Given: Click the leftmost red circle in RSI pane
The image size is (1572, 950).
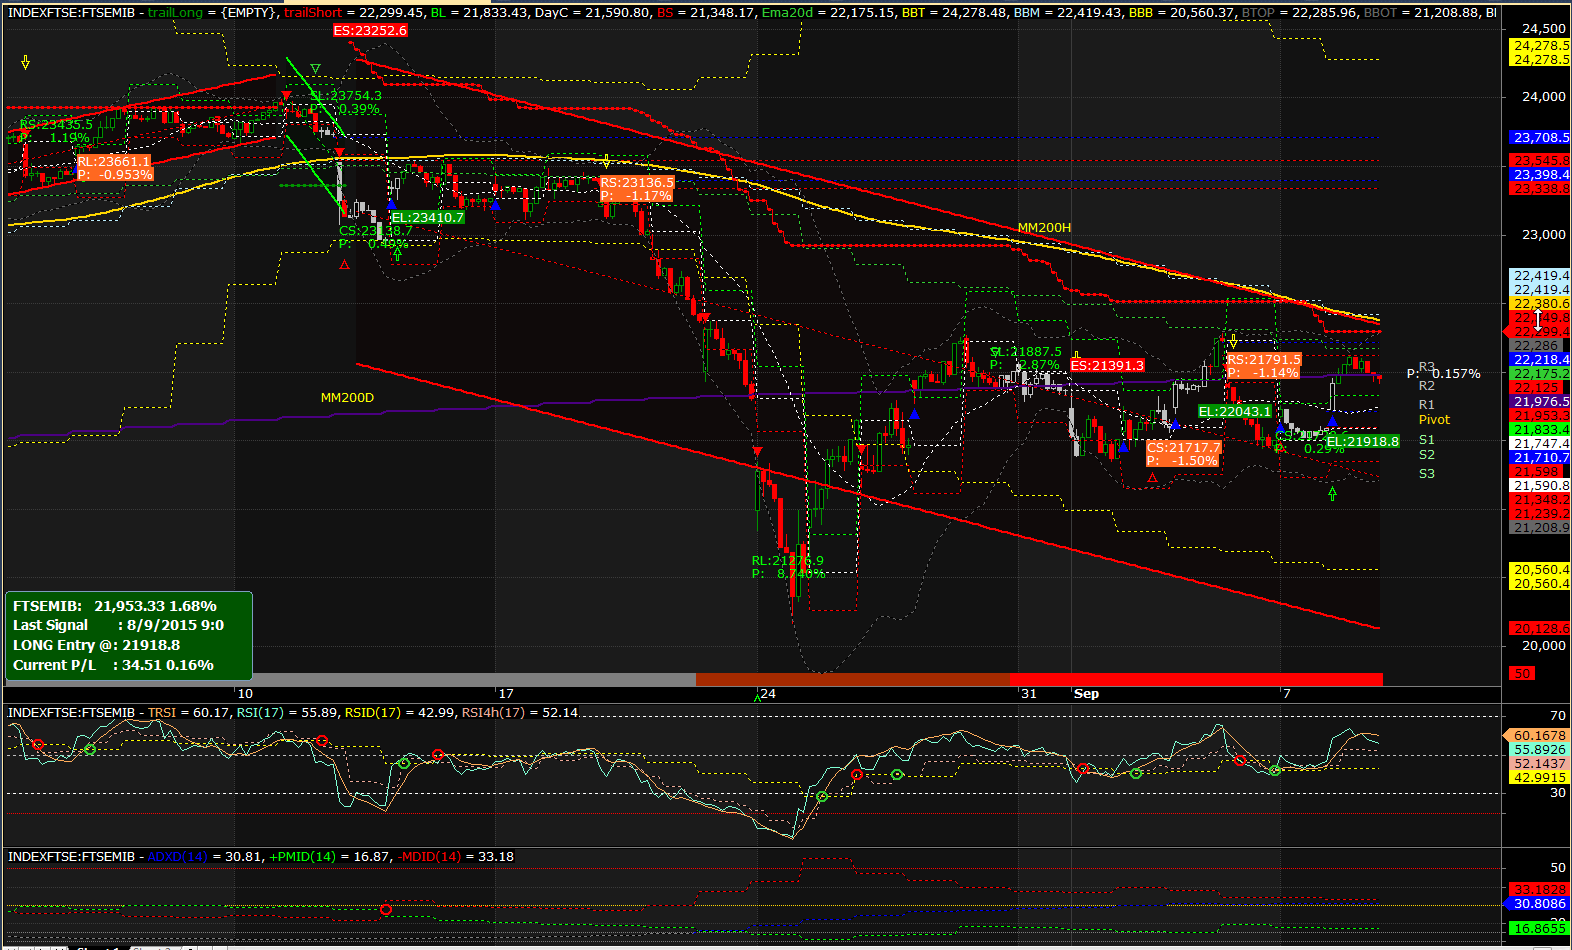Looking at the screenshot, I should pyautogui.click(x=38, y=745).
